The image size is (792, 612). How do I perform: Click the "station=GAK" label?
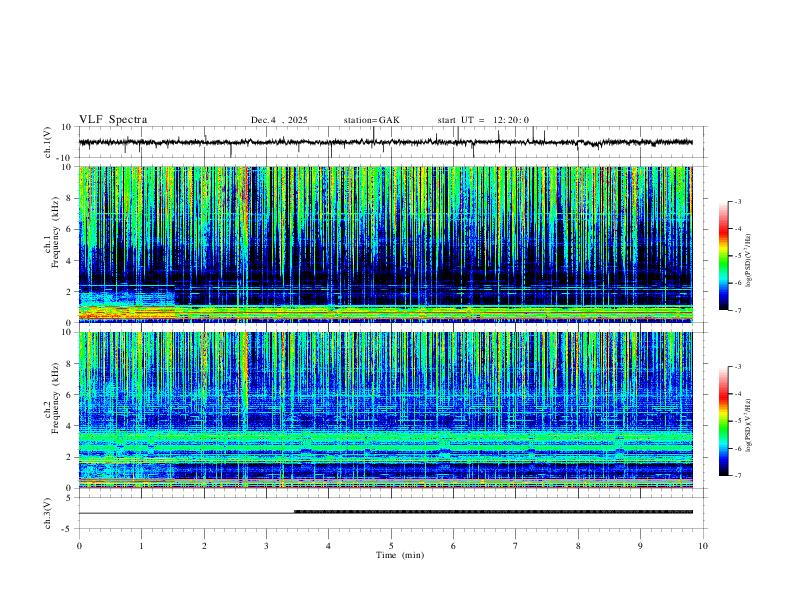coord(371,120)
